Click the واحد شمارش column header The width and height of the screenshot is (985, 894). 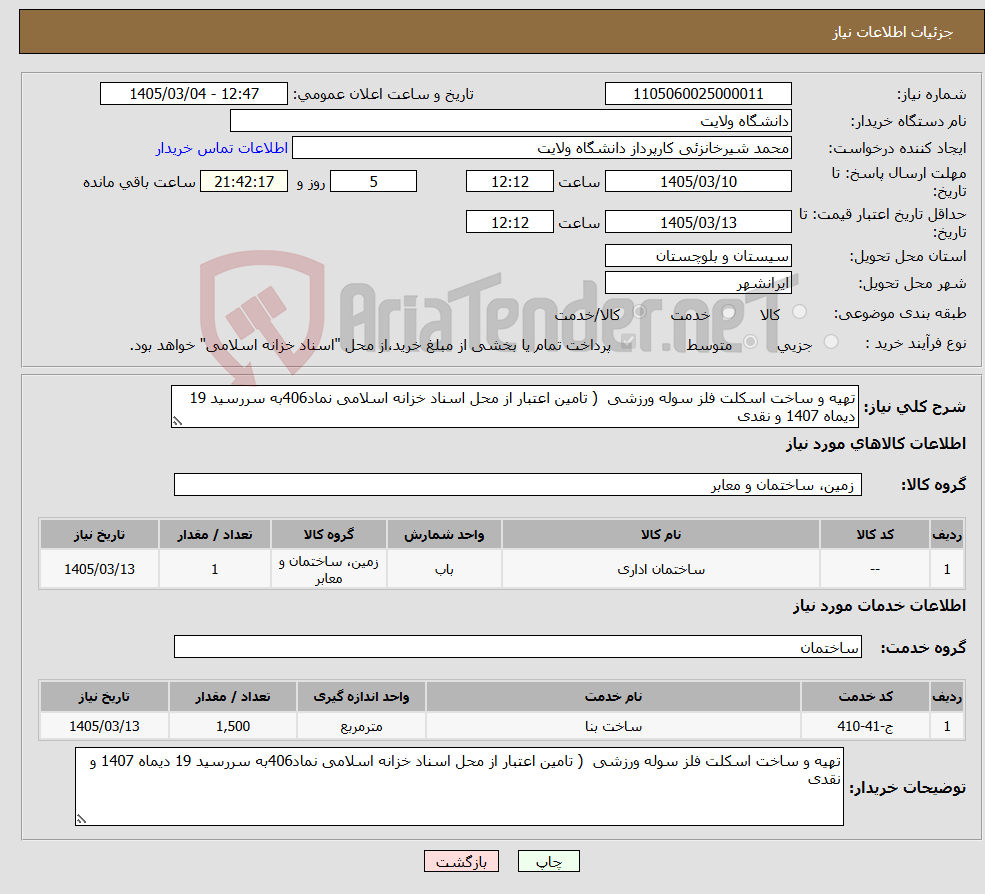444,534
